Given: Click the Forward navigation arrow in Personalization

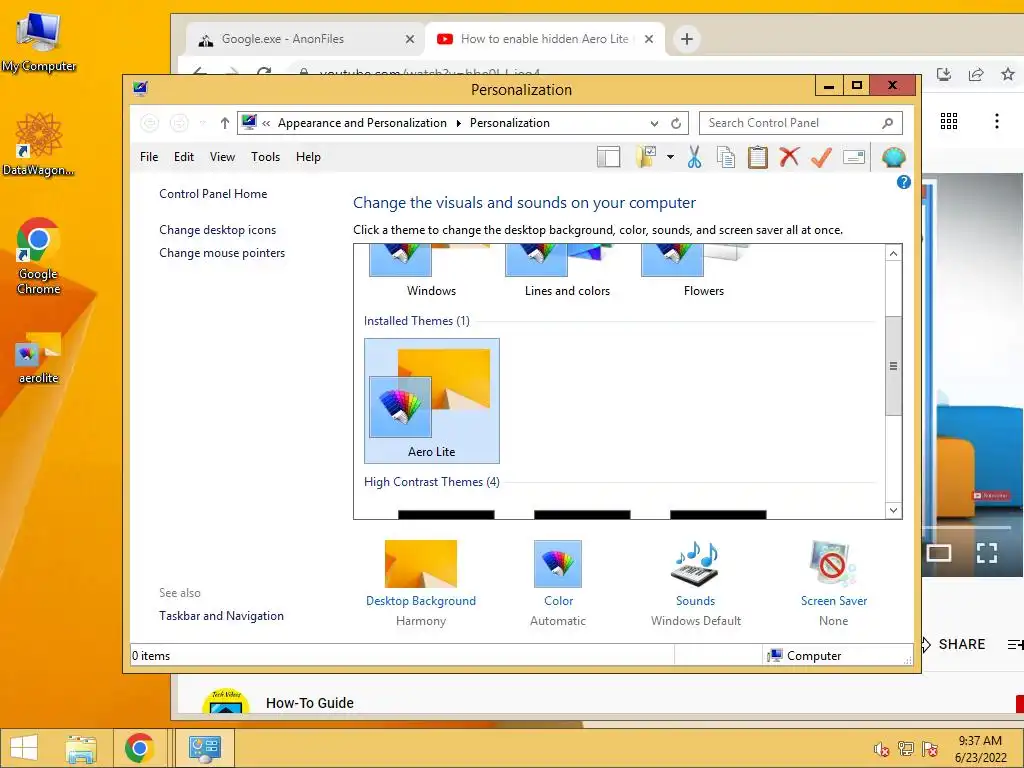Looking at the screenshot, I should pos(179,123).
